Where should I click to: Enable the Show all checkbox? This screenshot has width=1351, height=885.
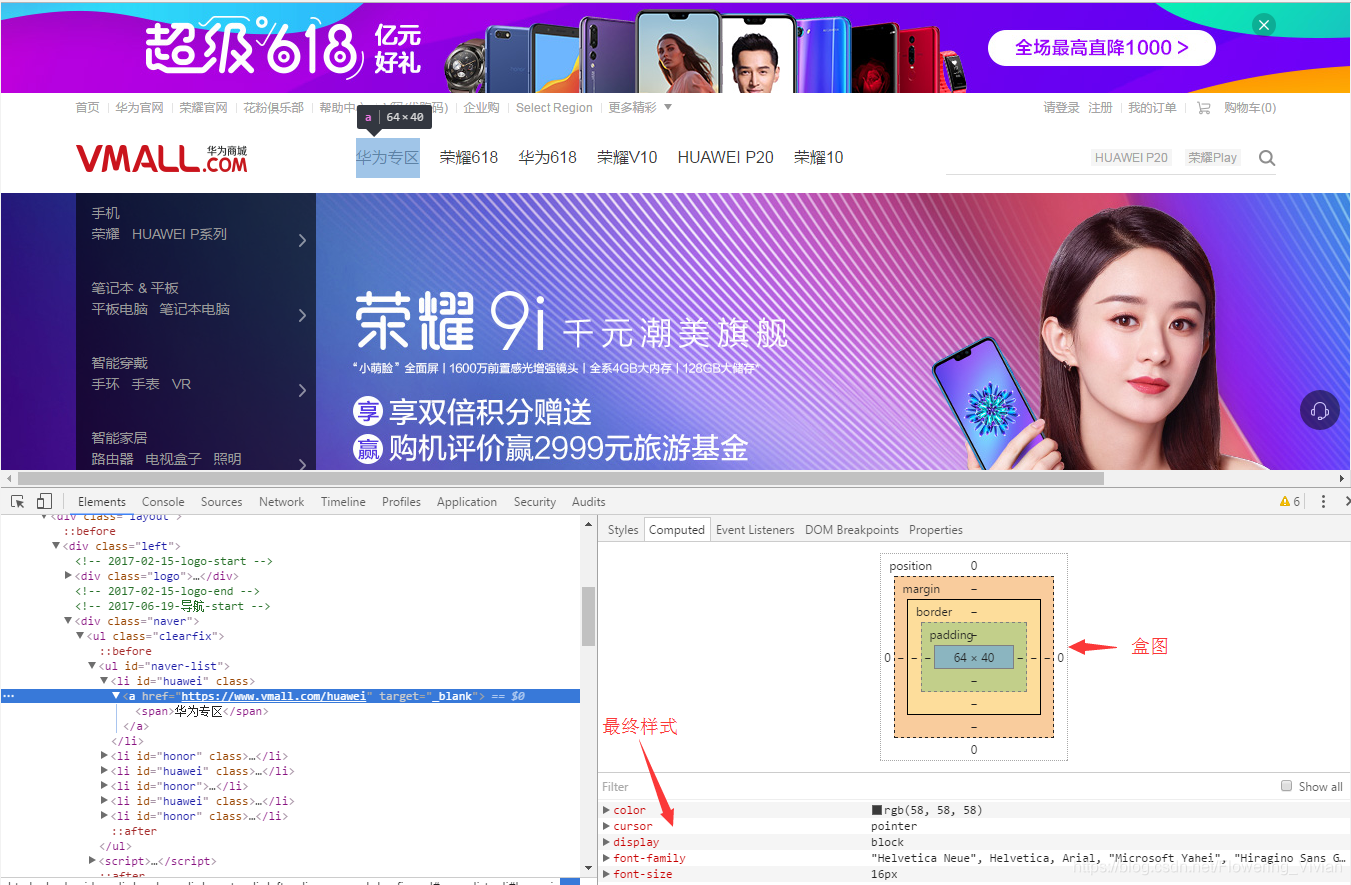click(x=1287, y=786)
